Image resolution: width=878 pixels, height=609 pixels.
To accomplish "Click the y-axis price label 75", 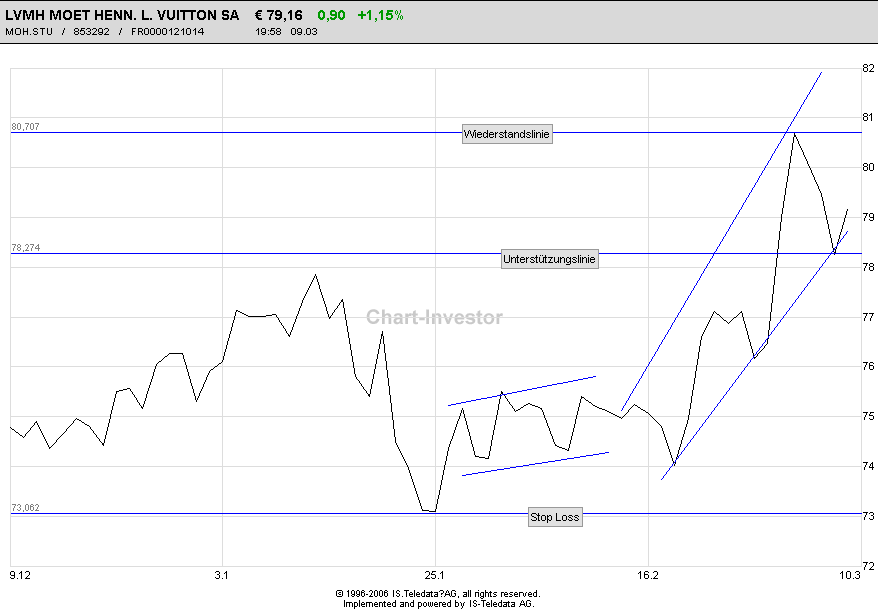I will pyautogui.click(x=868, y=416).
